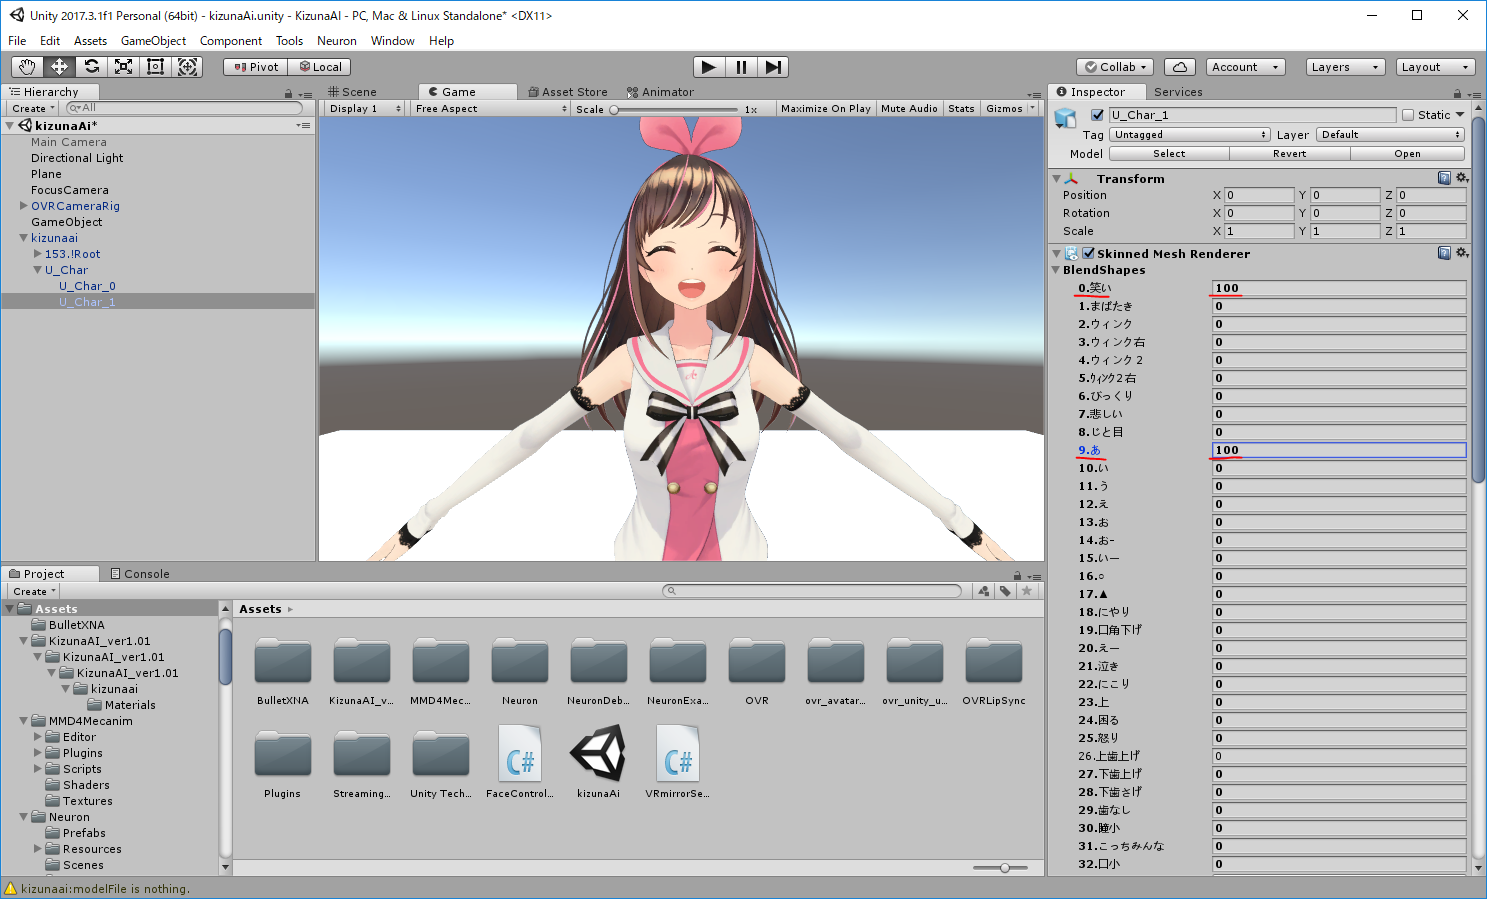The width and height of the screenshot is (1487, 899).
Task: Toggle U_Char_1 object active checkbox
Action: 1097,115
